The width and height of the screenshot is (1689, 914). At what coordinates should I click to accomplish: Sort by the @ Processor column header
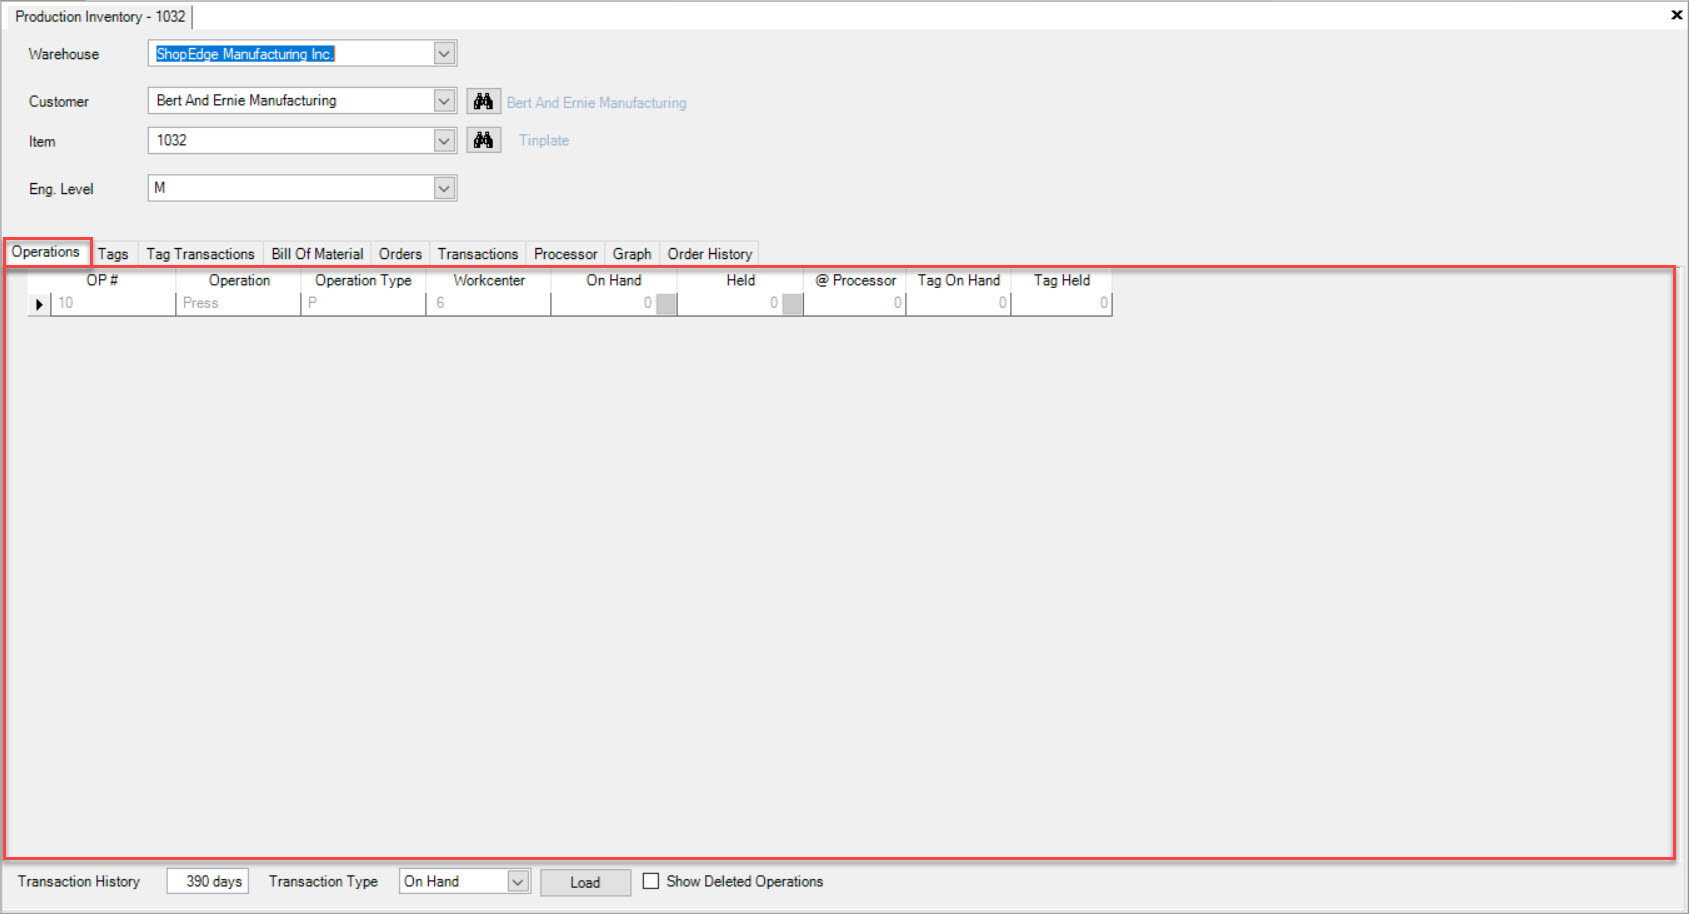click(856, 280)
